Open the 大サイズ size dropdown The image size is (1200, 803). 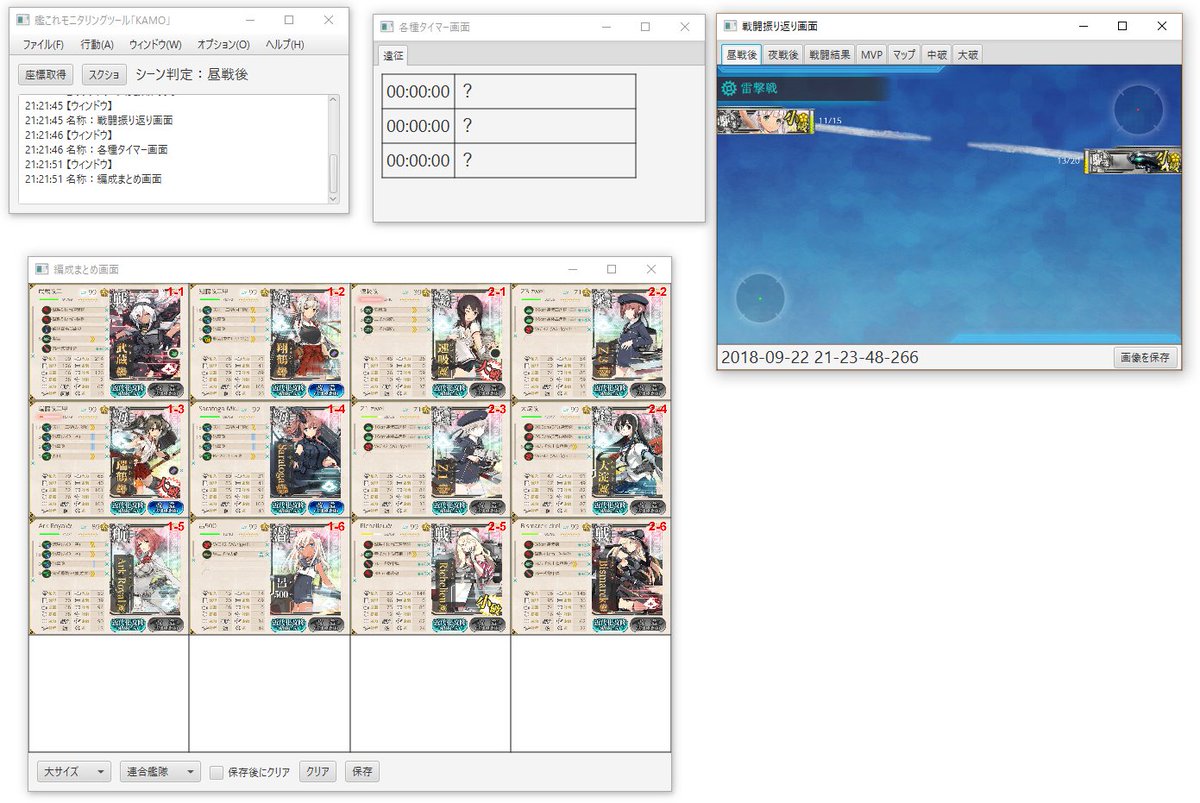pos(74,772)
